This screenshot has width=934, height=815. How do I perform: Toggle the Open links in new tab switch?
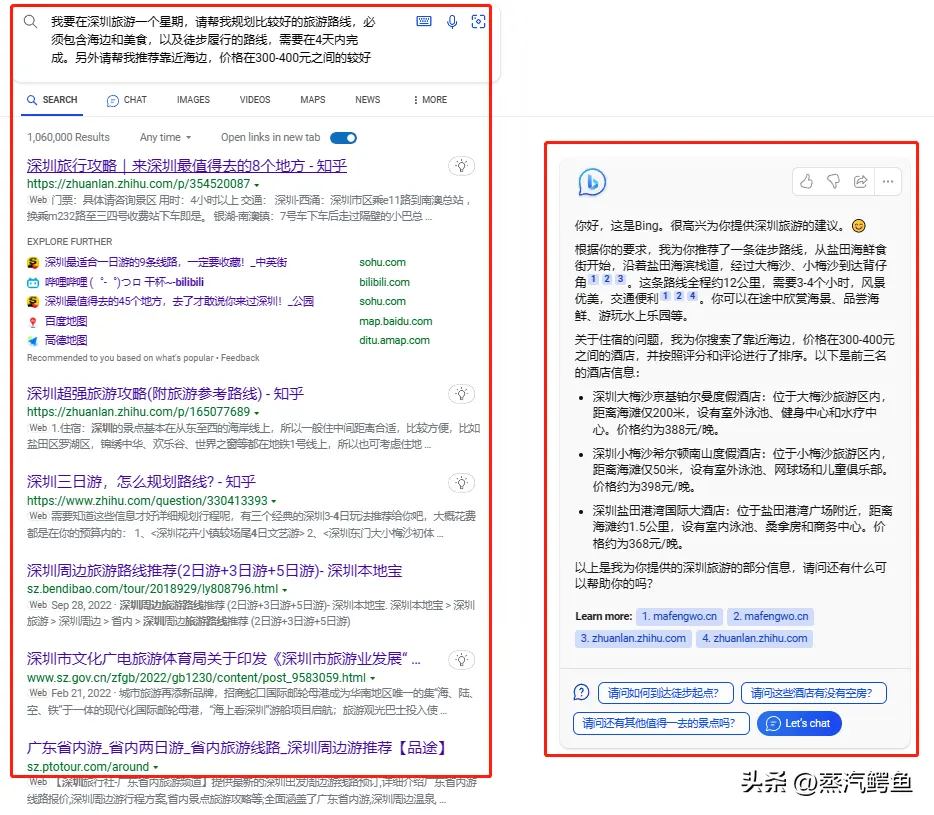344,138
